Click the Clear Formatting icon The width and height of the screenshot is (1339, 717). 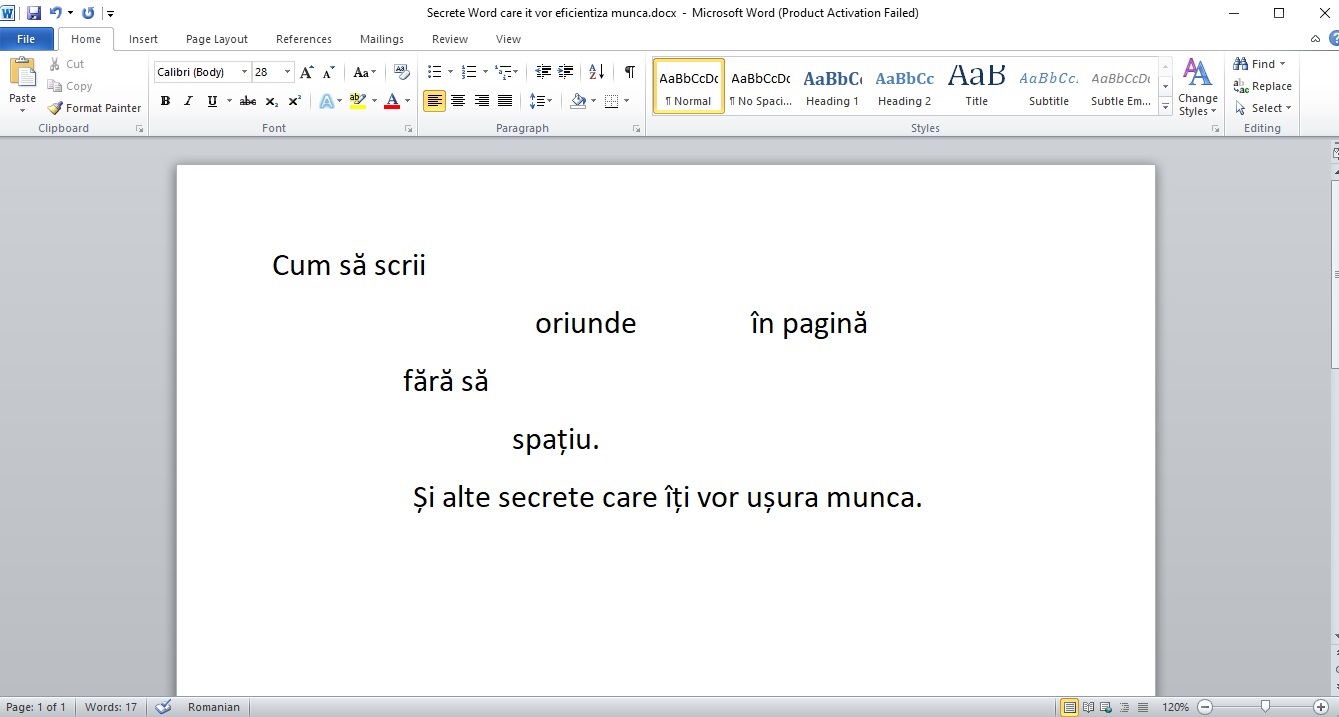coord(402,72)
